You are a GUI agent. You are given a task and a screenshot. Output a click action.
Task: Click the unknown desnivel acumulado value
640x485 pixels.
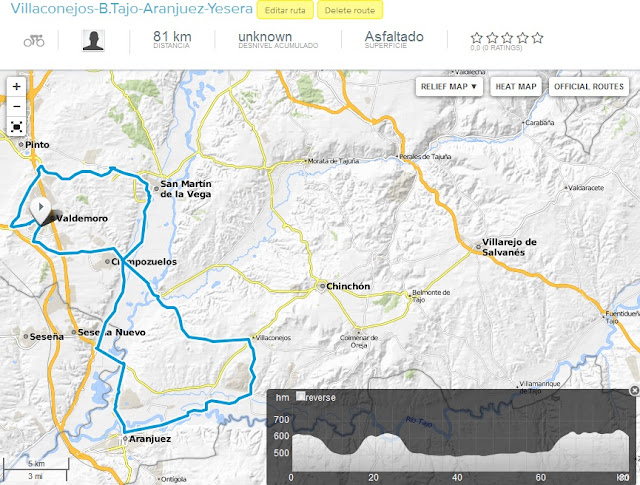point(265,36)
